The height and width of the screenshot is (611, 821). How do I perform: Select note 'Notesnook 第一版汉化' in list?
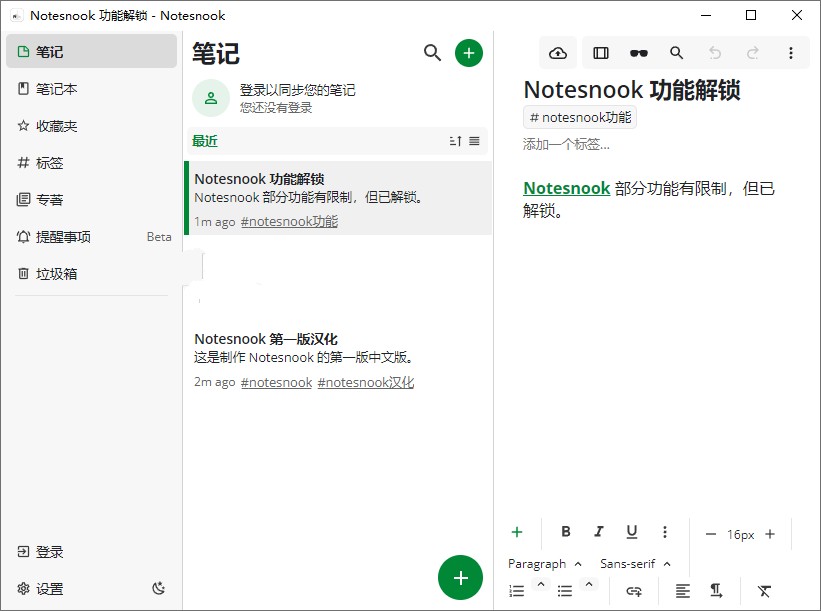338,359
